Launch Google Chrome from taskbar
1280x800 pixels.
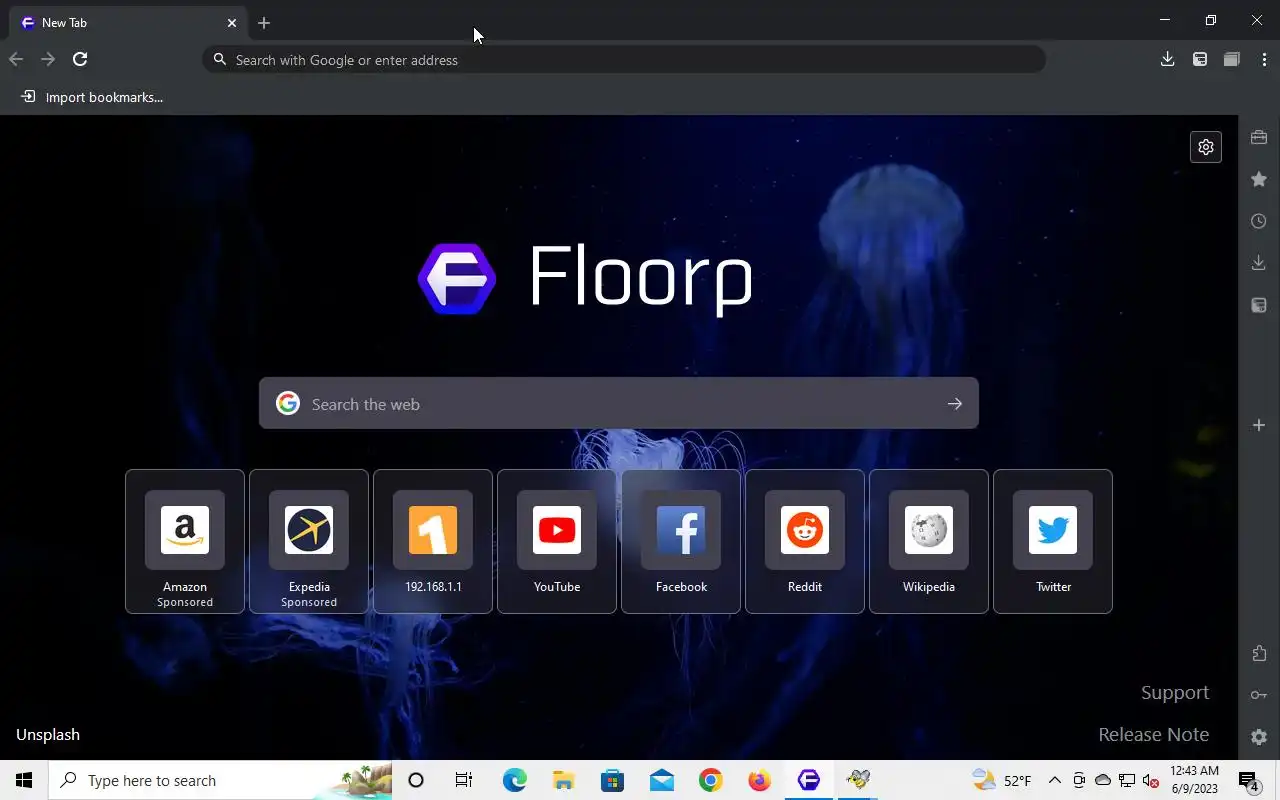[x=710, y=780]
